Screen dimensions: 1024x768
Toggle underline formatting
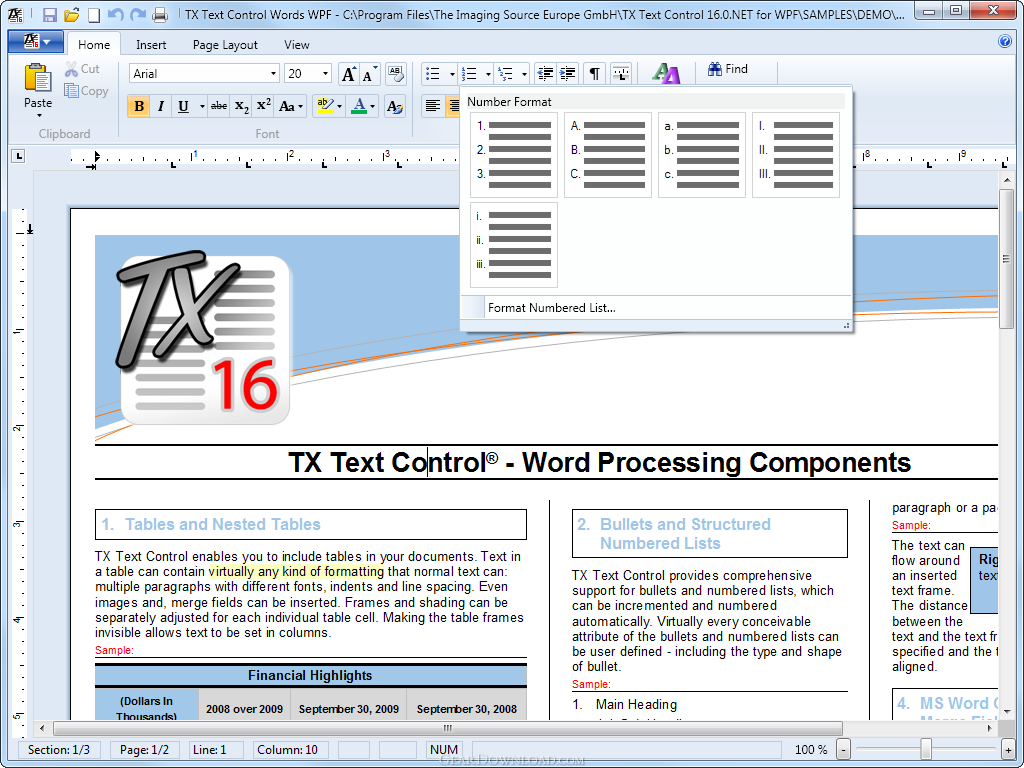click(184, 106)
